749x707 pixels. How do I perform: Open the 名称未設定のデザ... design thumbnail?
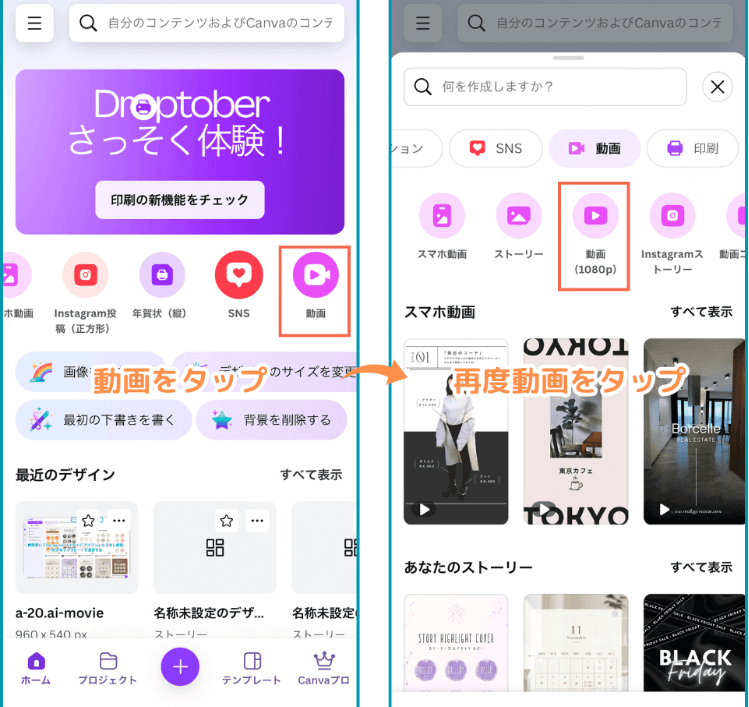pos(215,547)
